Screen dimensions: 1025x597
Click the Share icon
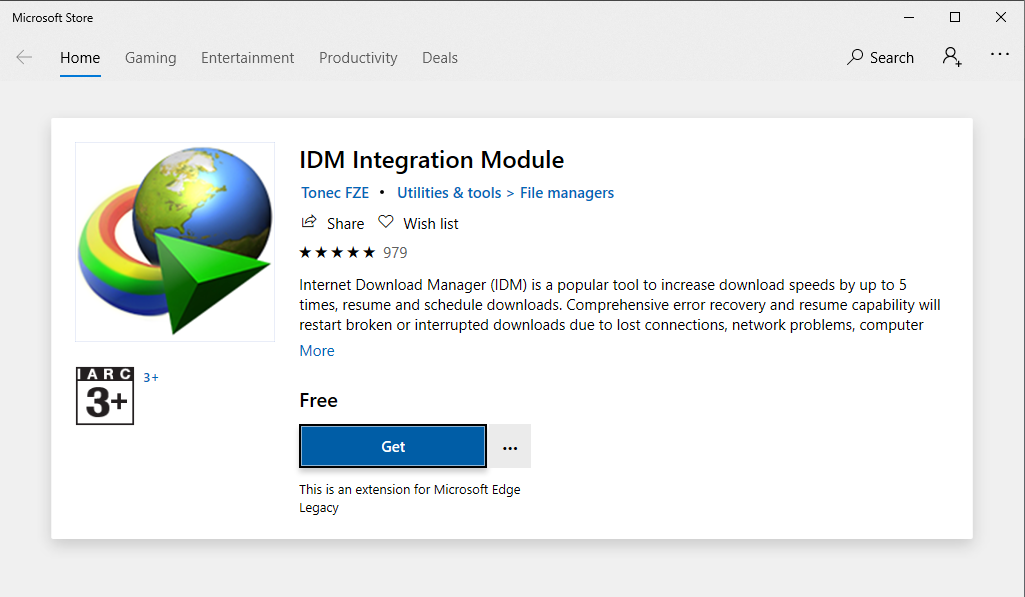(310, 223)
